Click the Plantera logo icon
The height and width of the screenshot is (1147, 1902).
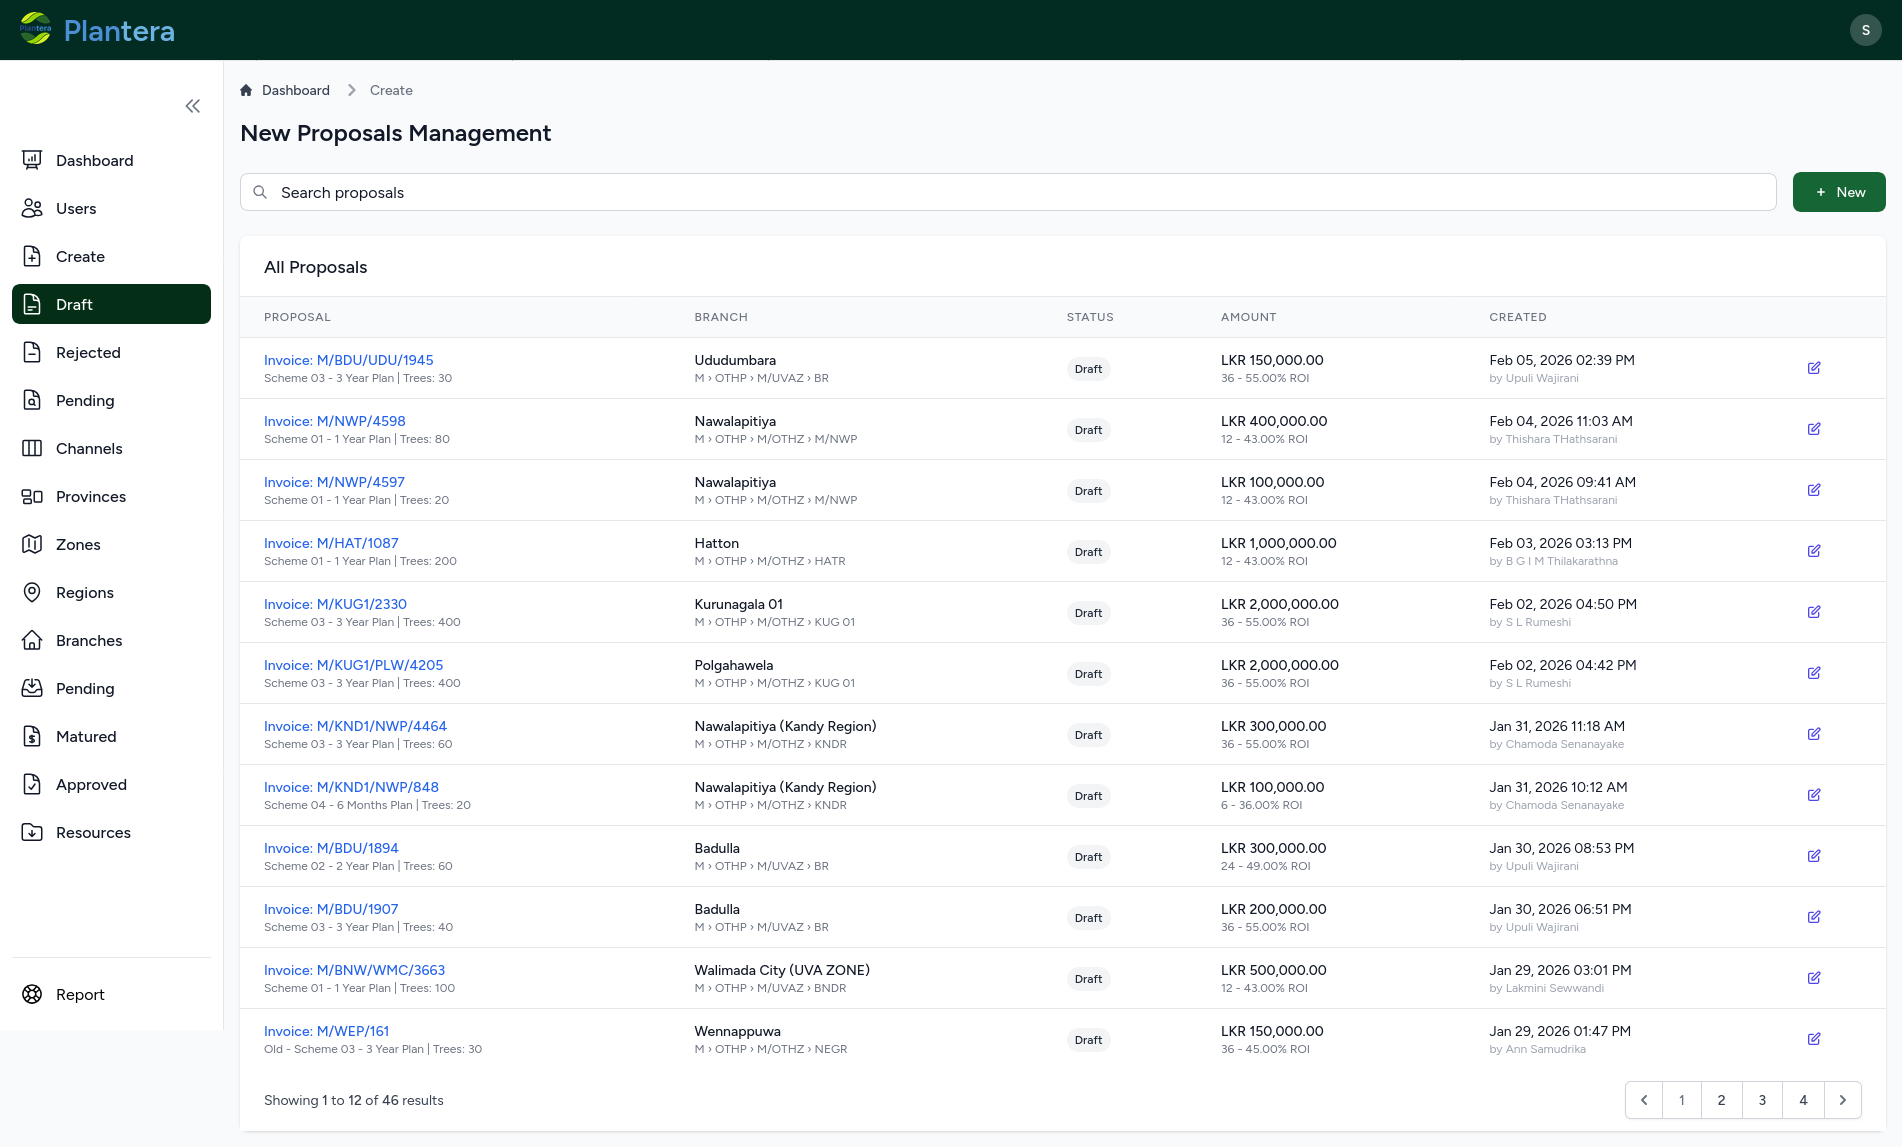coord(36,30)
